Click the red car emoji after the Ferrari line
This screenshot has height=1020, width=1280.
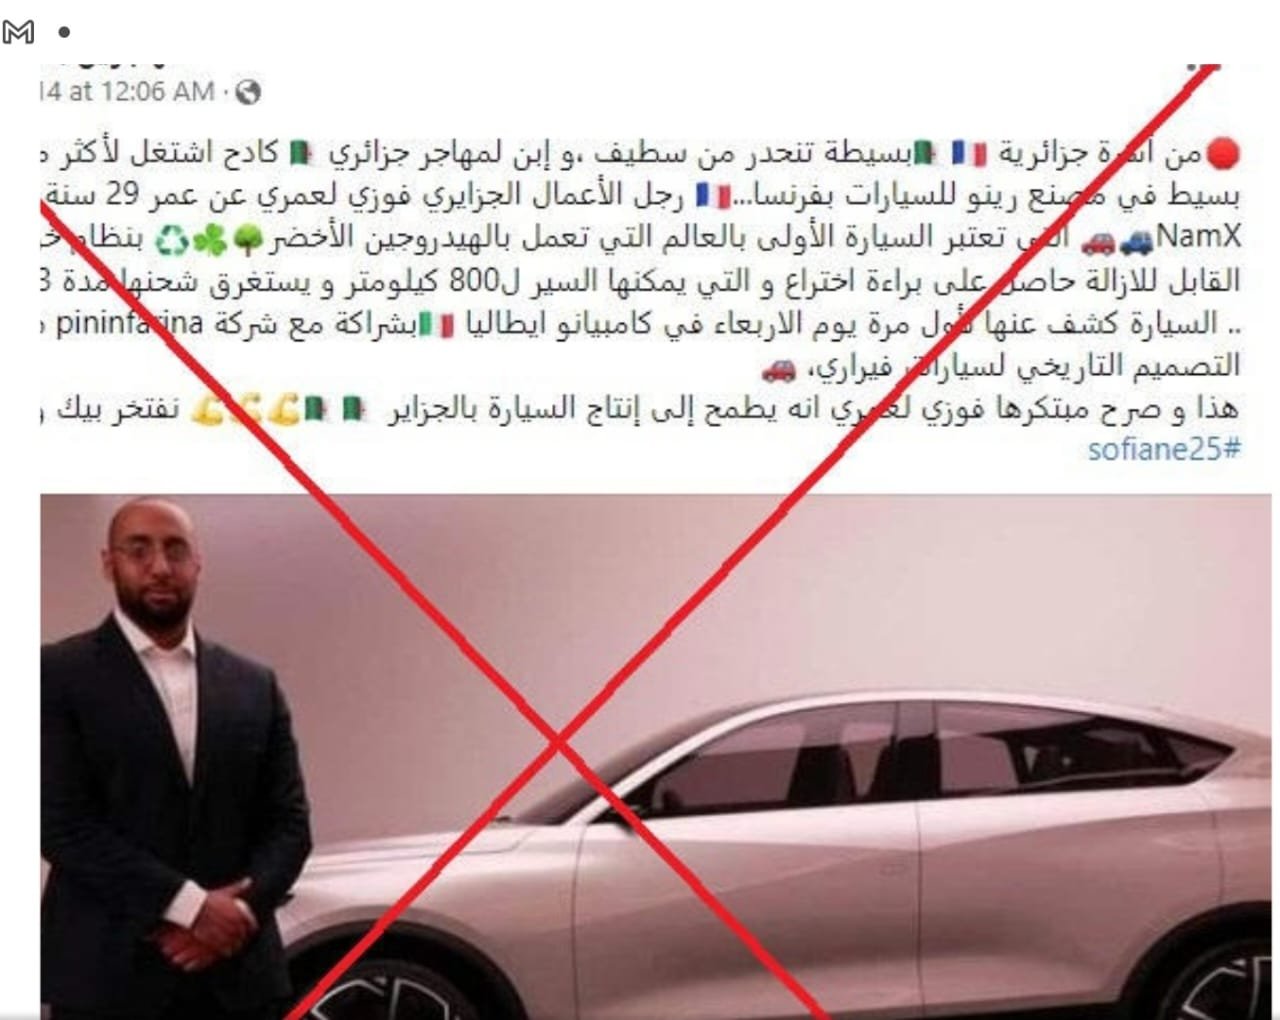click(x=778, y=369)
